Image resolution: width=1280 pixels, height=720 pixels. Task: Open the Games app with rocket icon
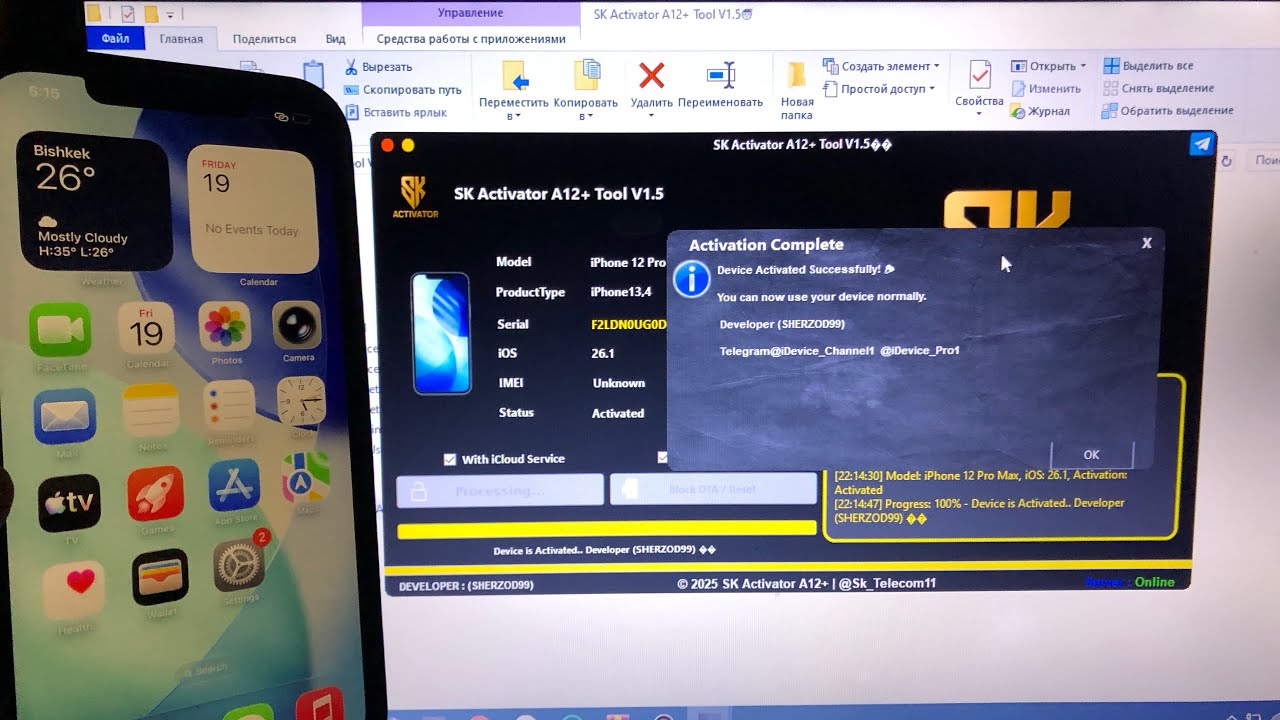tap(155, 494)
